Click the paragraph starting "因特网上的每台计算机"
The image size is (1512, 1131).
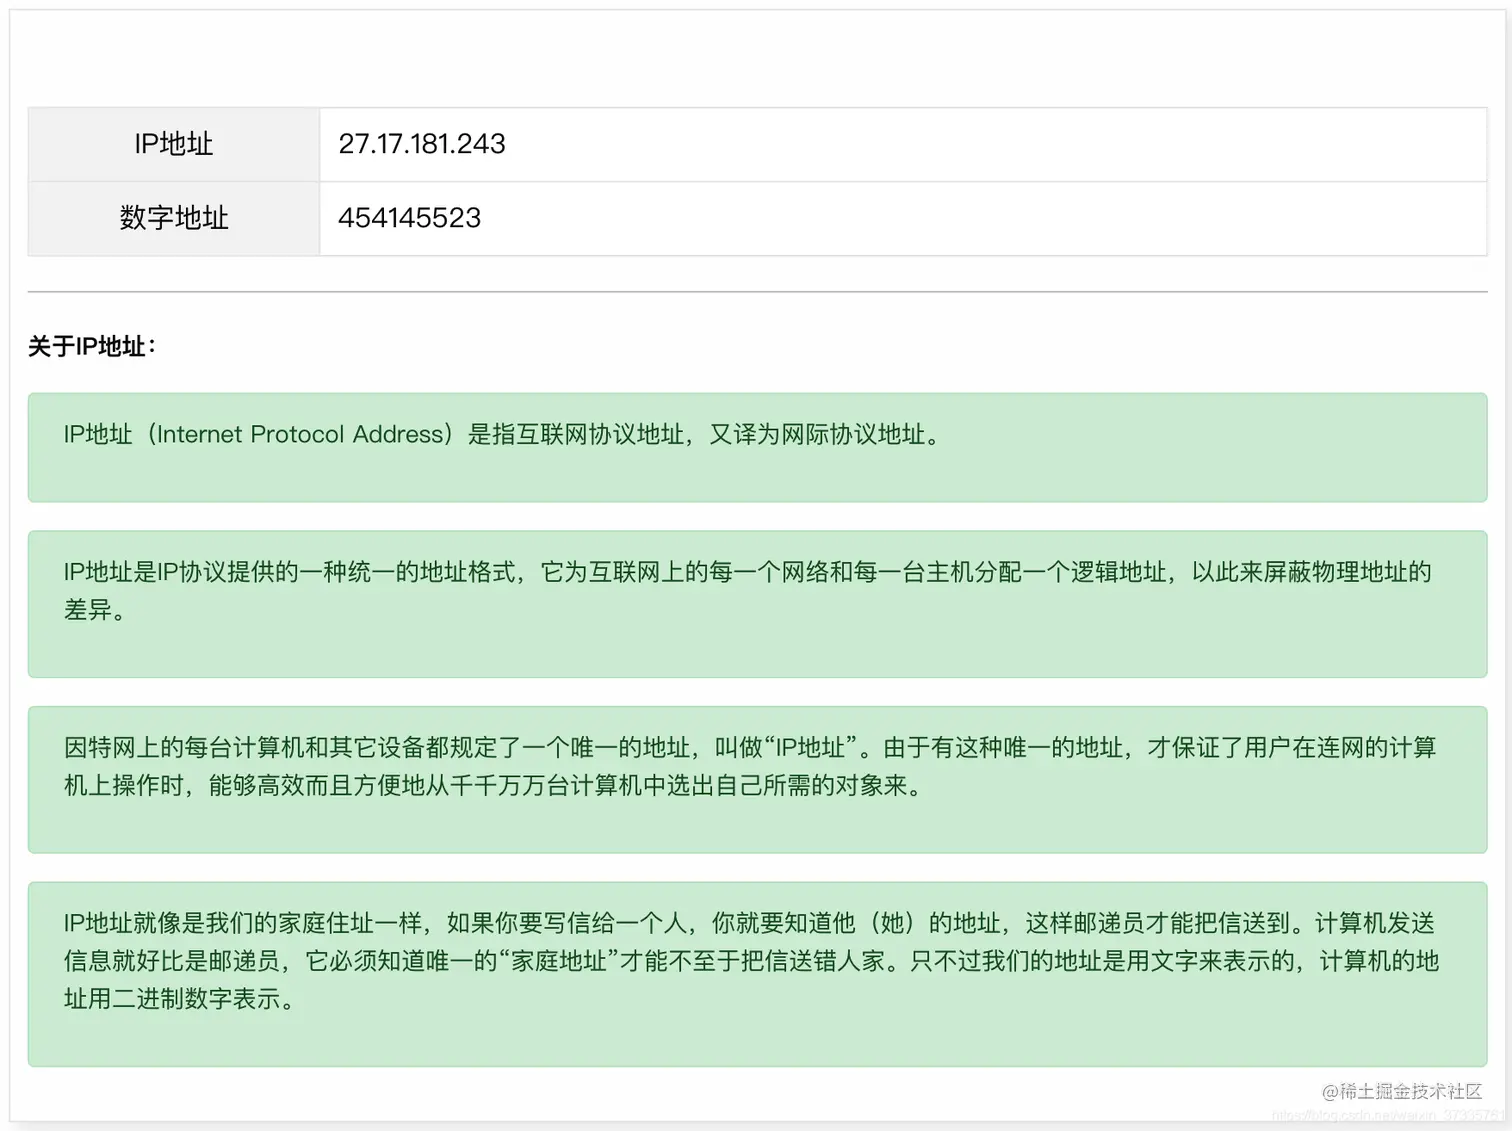pyautogui.click(x=757, y=779)
